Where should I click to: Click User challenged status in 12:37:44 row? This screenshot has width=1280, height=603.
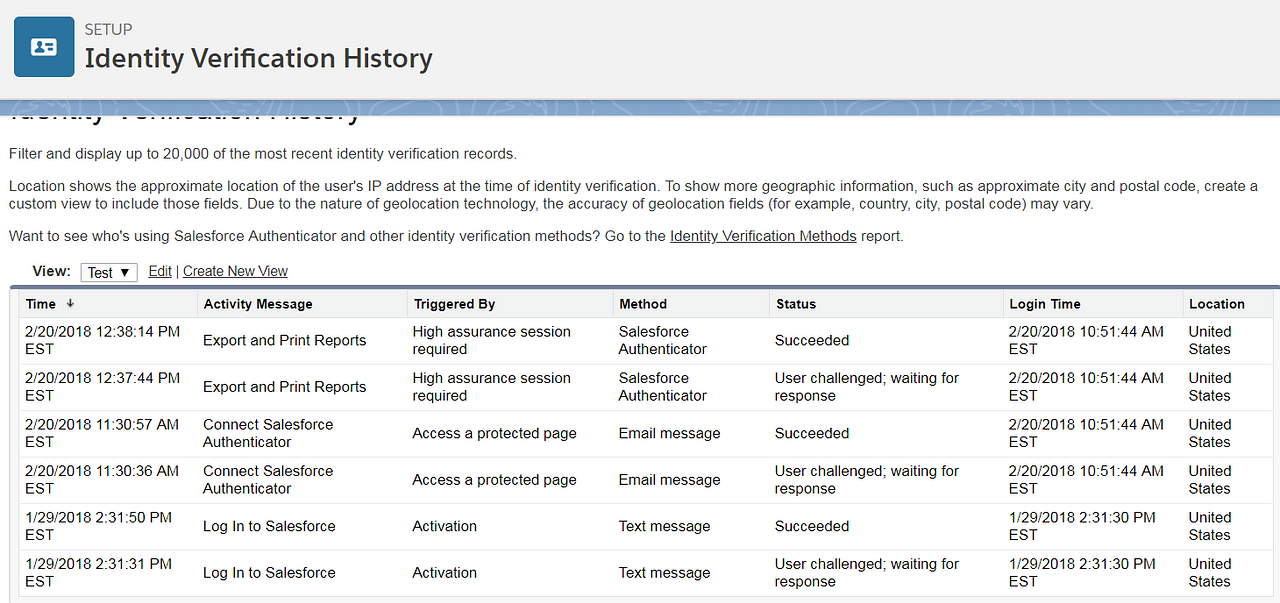click(x=867, y=387)
